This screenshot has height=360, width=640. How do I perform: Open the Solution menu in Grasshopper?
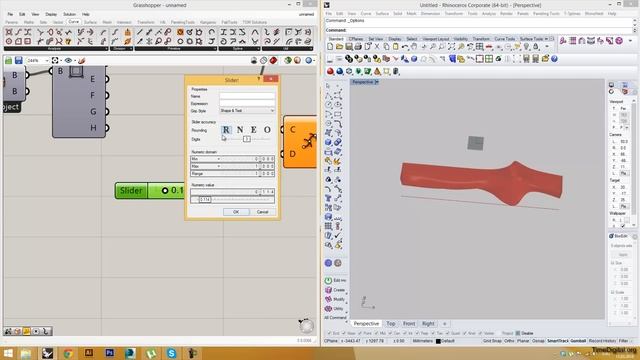[69, 14]
